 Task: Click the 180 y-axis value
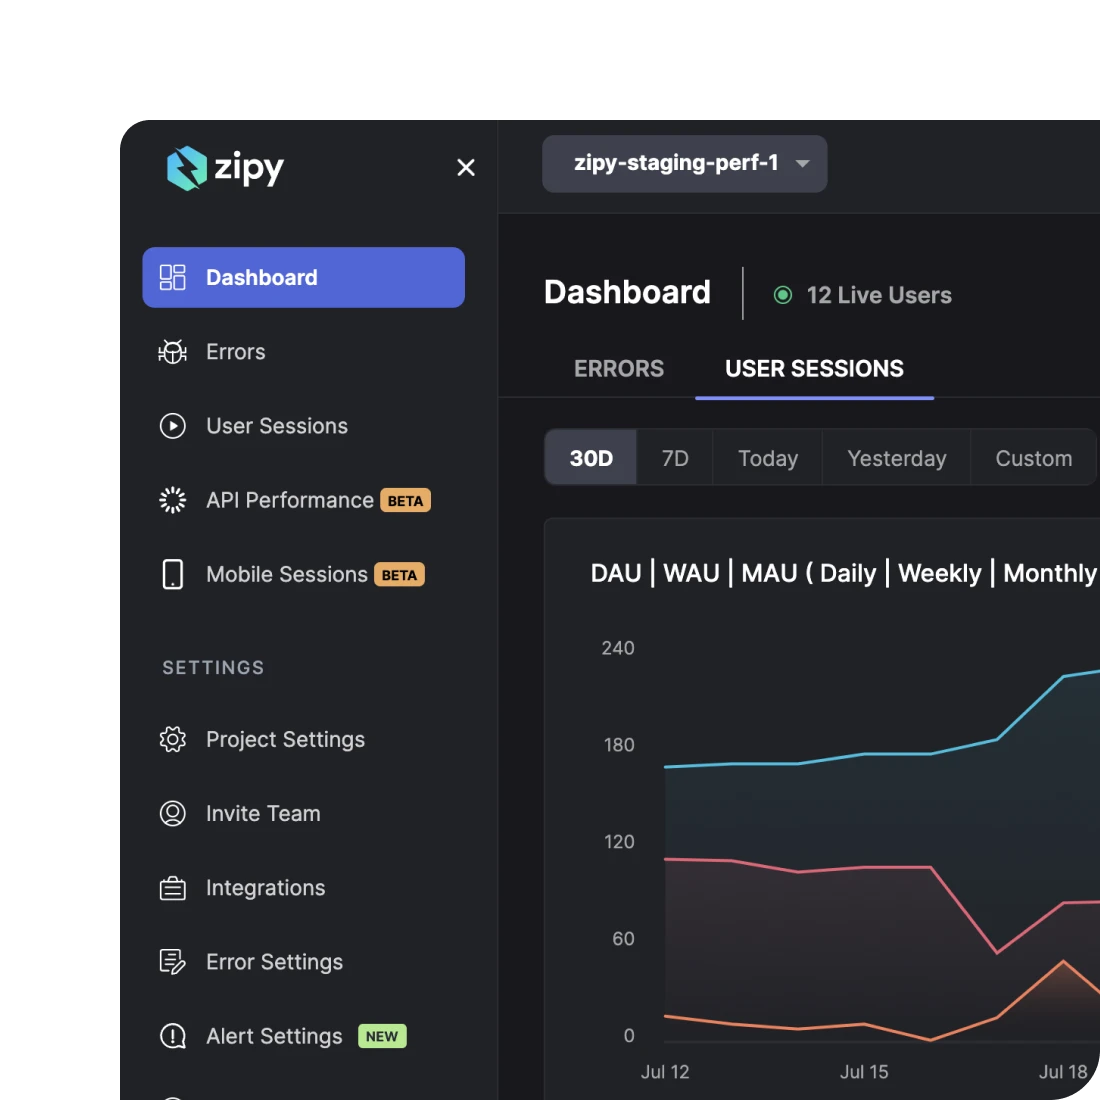[619, 745]
